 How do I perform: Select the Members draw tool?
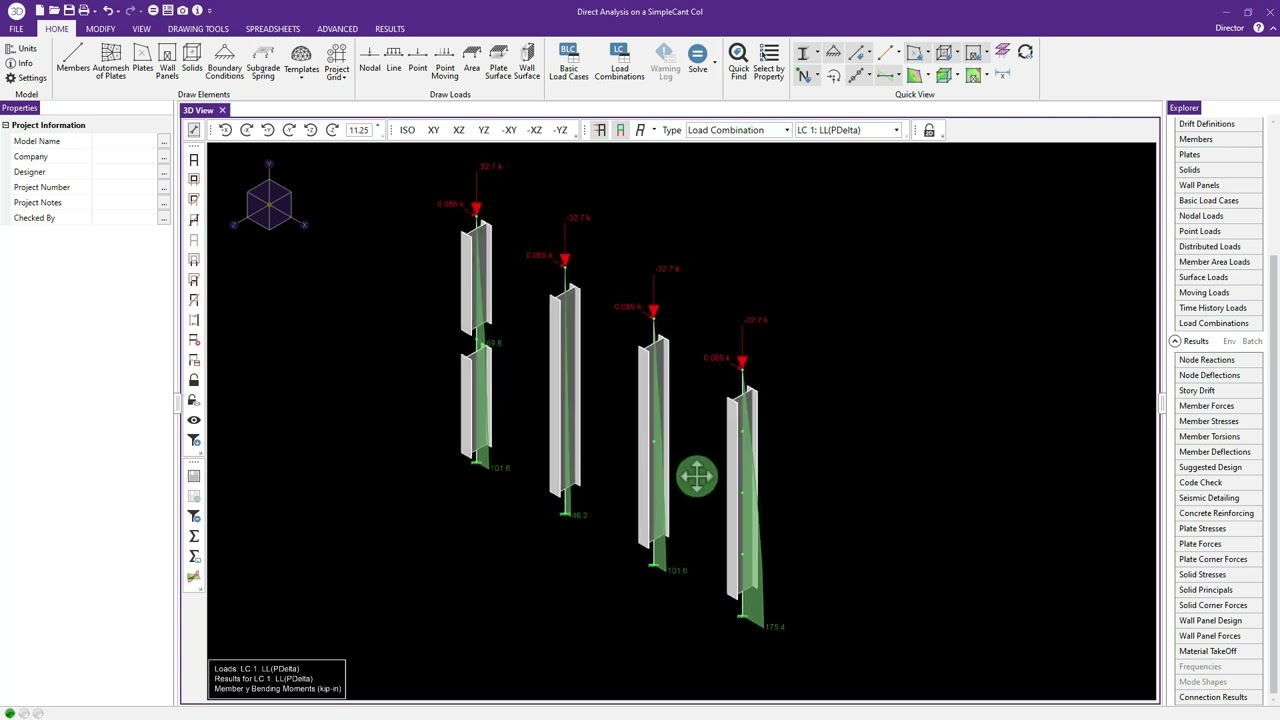[73, 60]
